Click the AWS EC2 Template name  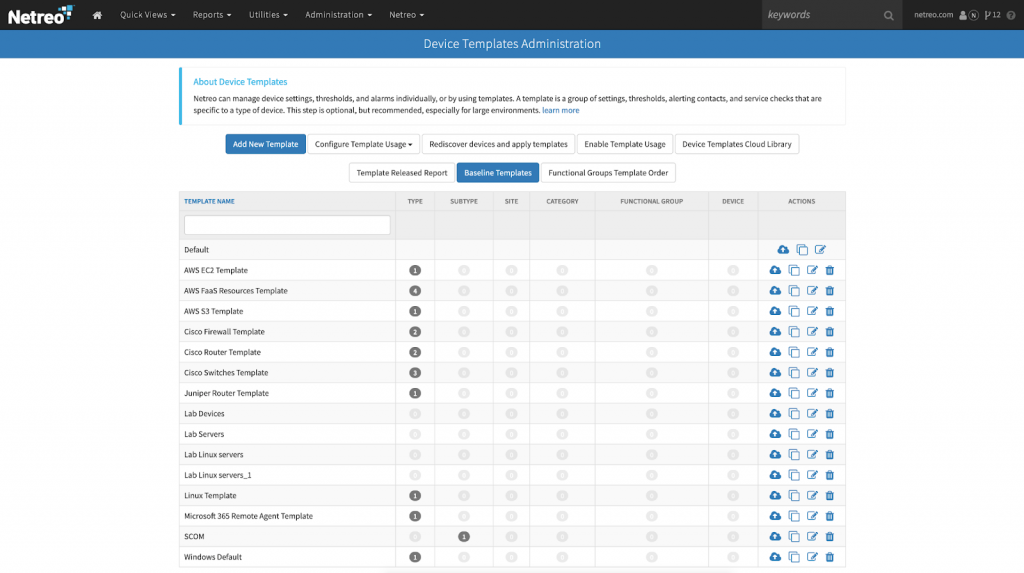(x=216, y=270)
